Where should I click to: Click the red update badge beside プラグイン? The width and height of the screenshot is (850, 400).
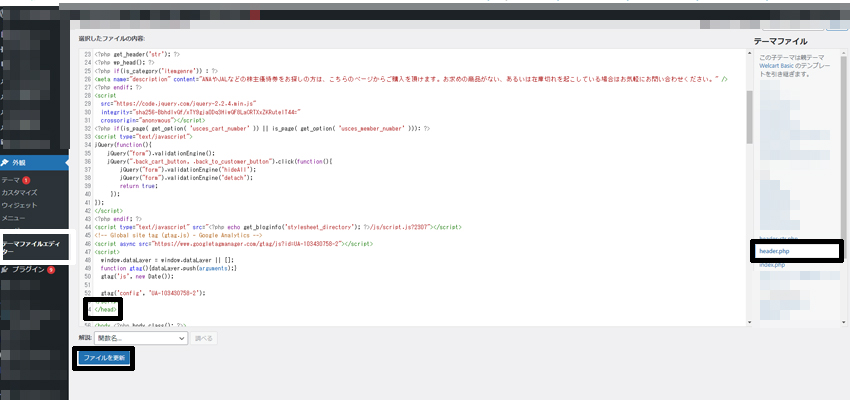point(51,269)
